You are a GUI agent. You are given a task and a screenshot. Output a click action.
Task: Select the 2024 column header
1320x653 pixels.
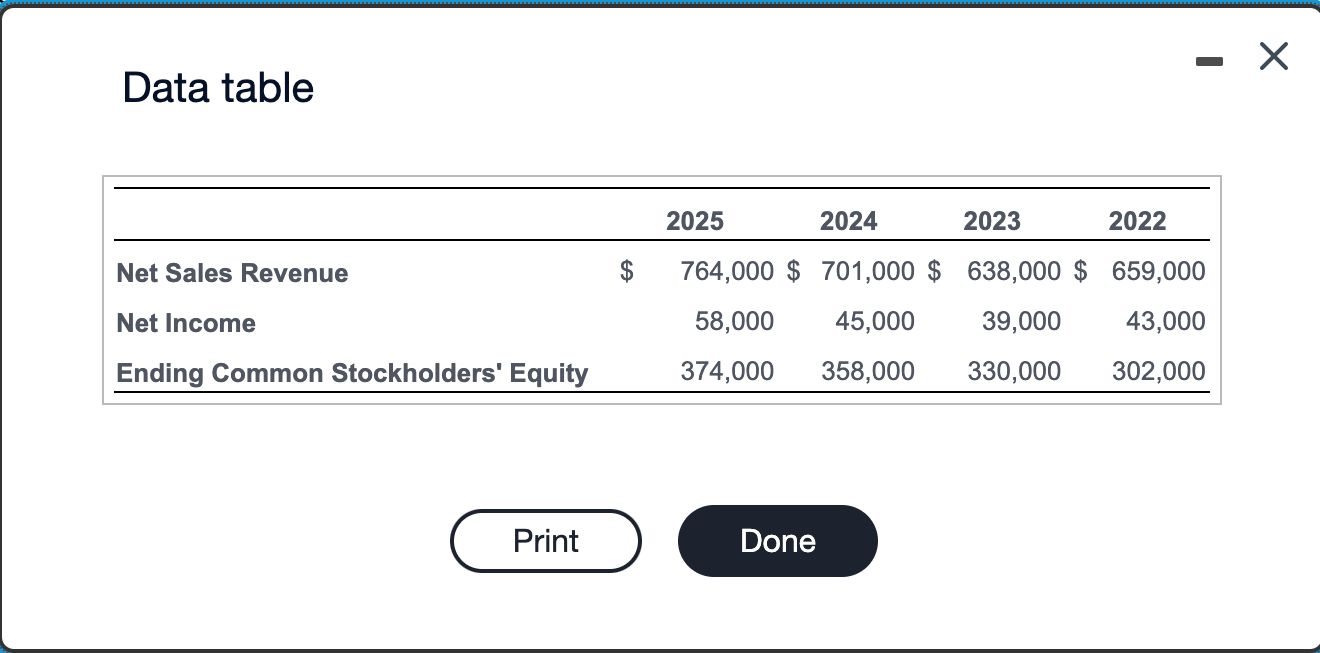tap(848, 220)
